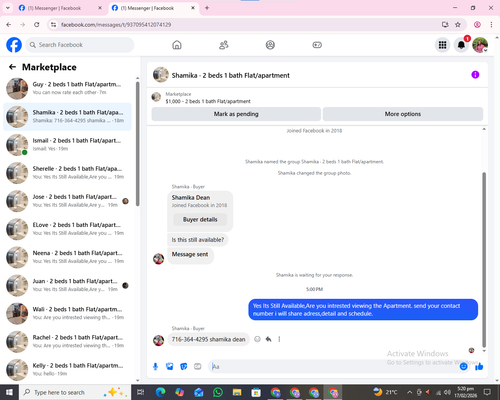This screenshot has height=400, width=500.
Task: Select the Shamika conversation in list
Action: (x=67, y=117)
